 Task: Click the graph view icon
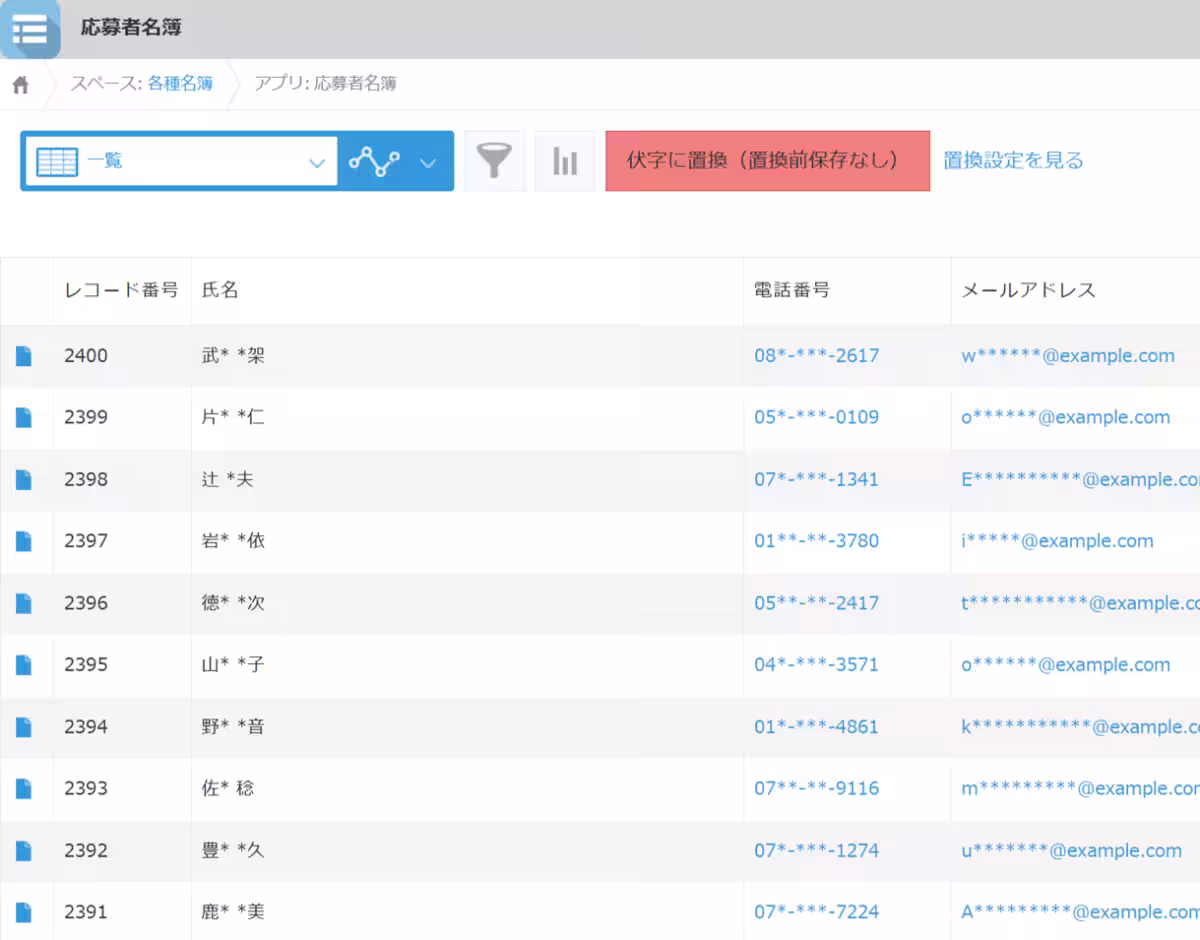374,161
